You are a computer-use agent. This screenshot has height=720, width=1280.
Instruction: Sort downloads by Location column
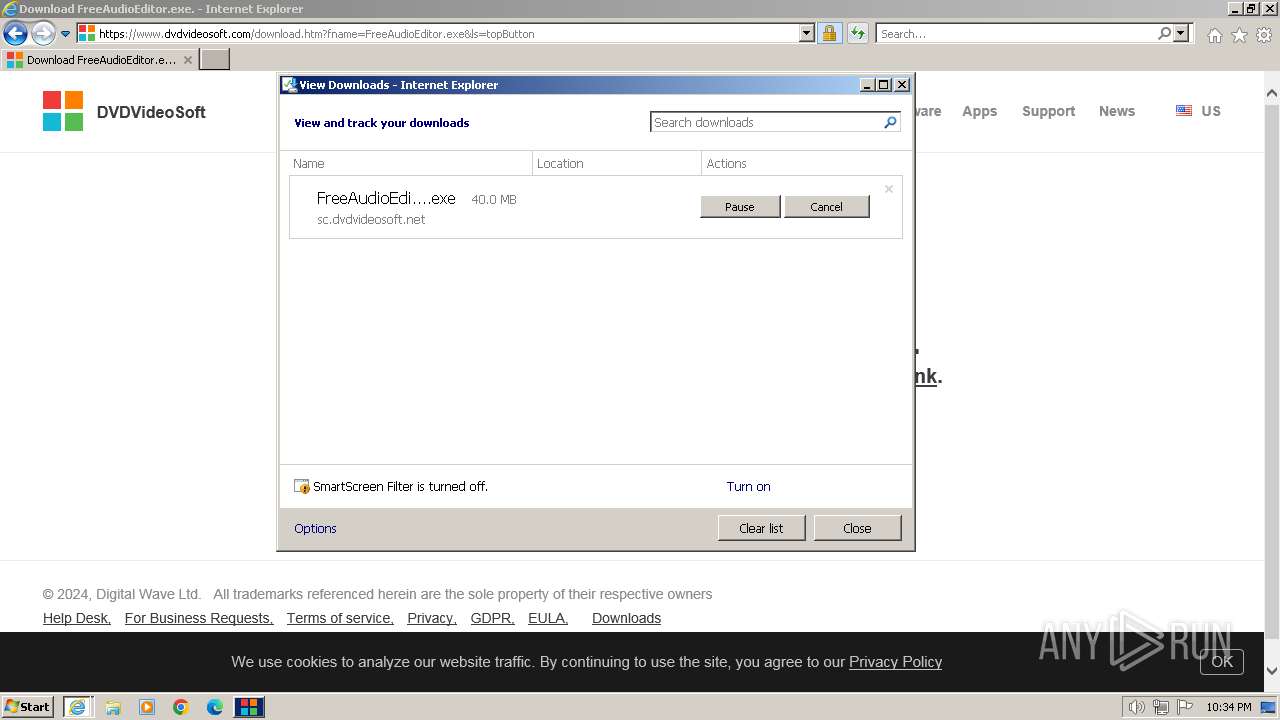coord(617,163)
